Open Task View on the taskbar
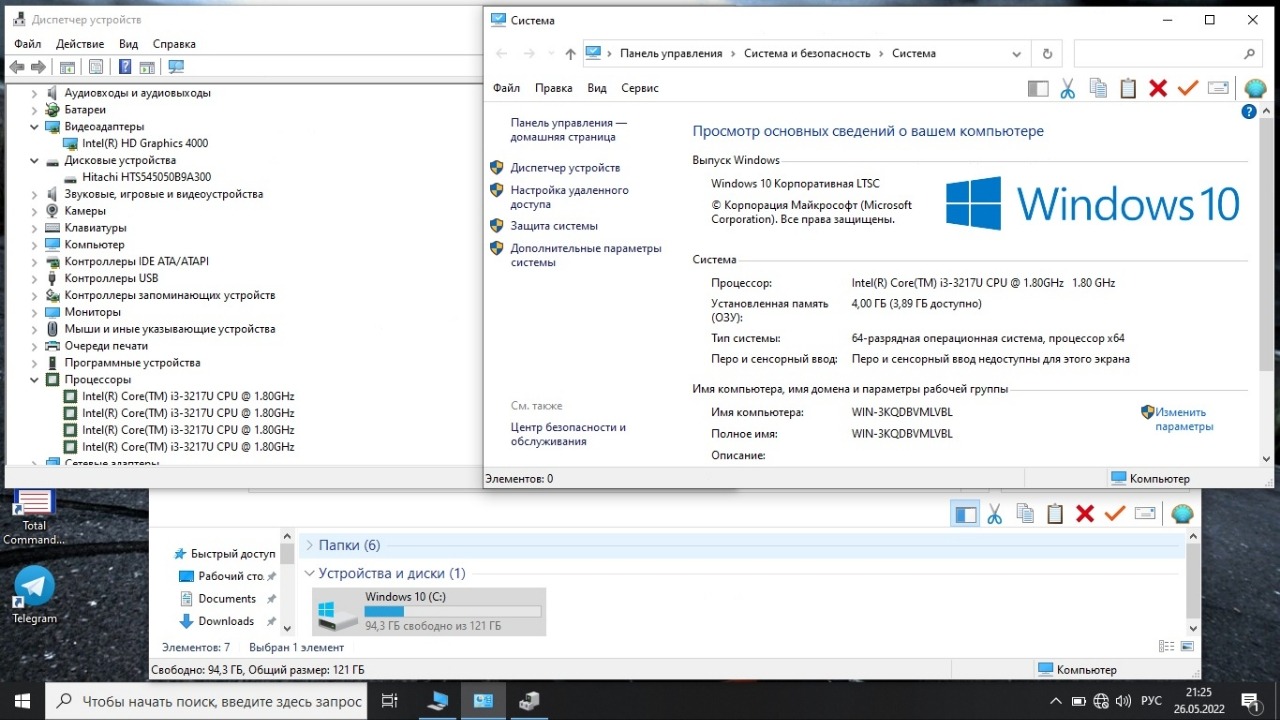 pyautogui.click(x=390, y=701)
